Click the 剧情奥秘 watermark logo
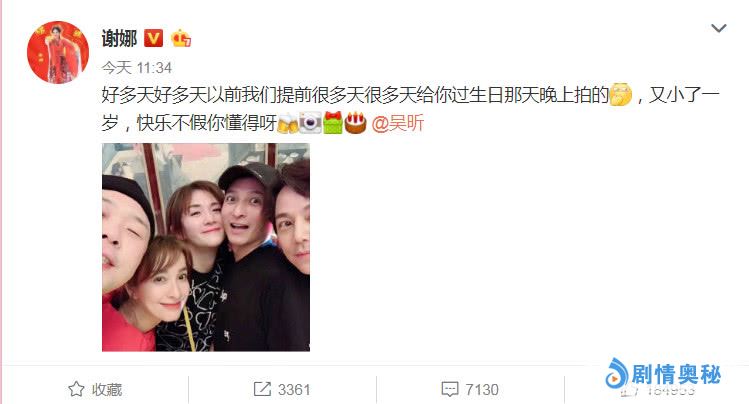 pos(663,374)
